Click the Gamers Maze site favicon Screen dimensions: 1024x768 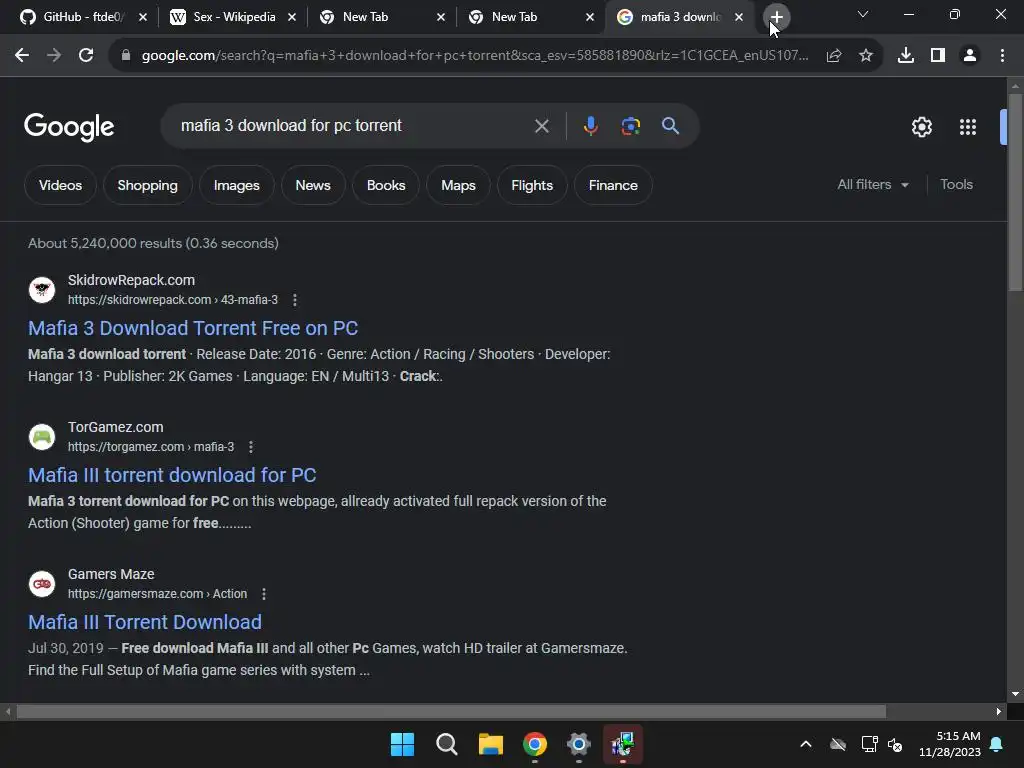pyautogui.click(x=42, y=583)
